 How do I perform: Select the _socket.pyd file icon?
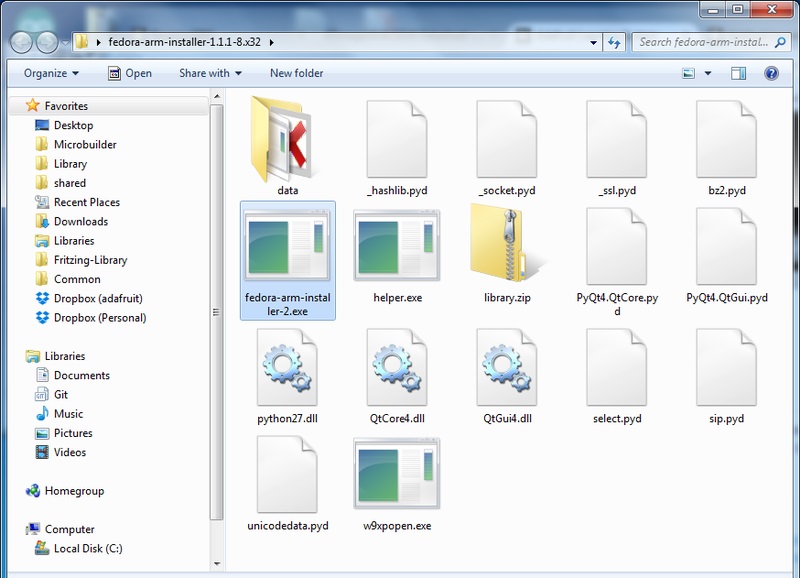(x=507, y=139)
